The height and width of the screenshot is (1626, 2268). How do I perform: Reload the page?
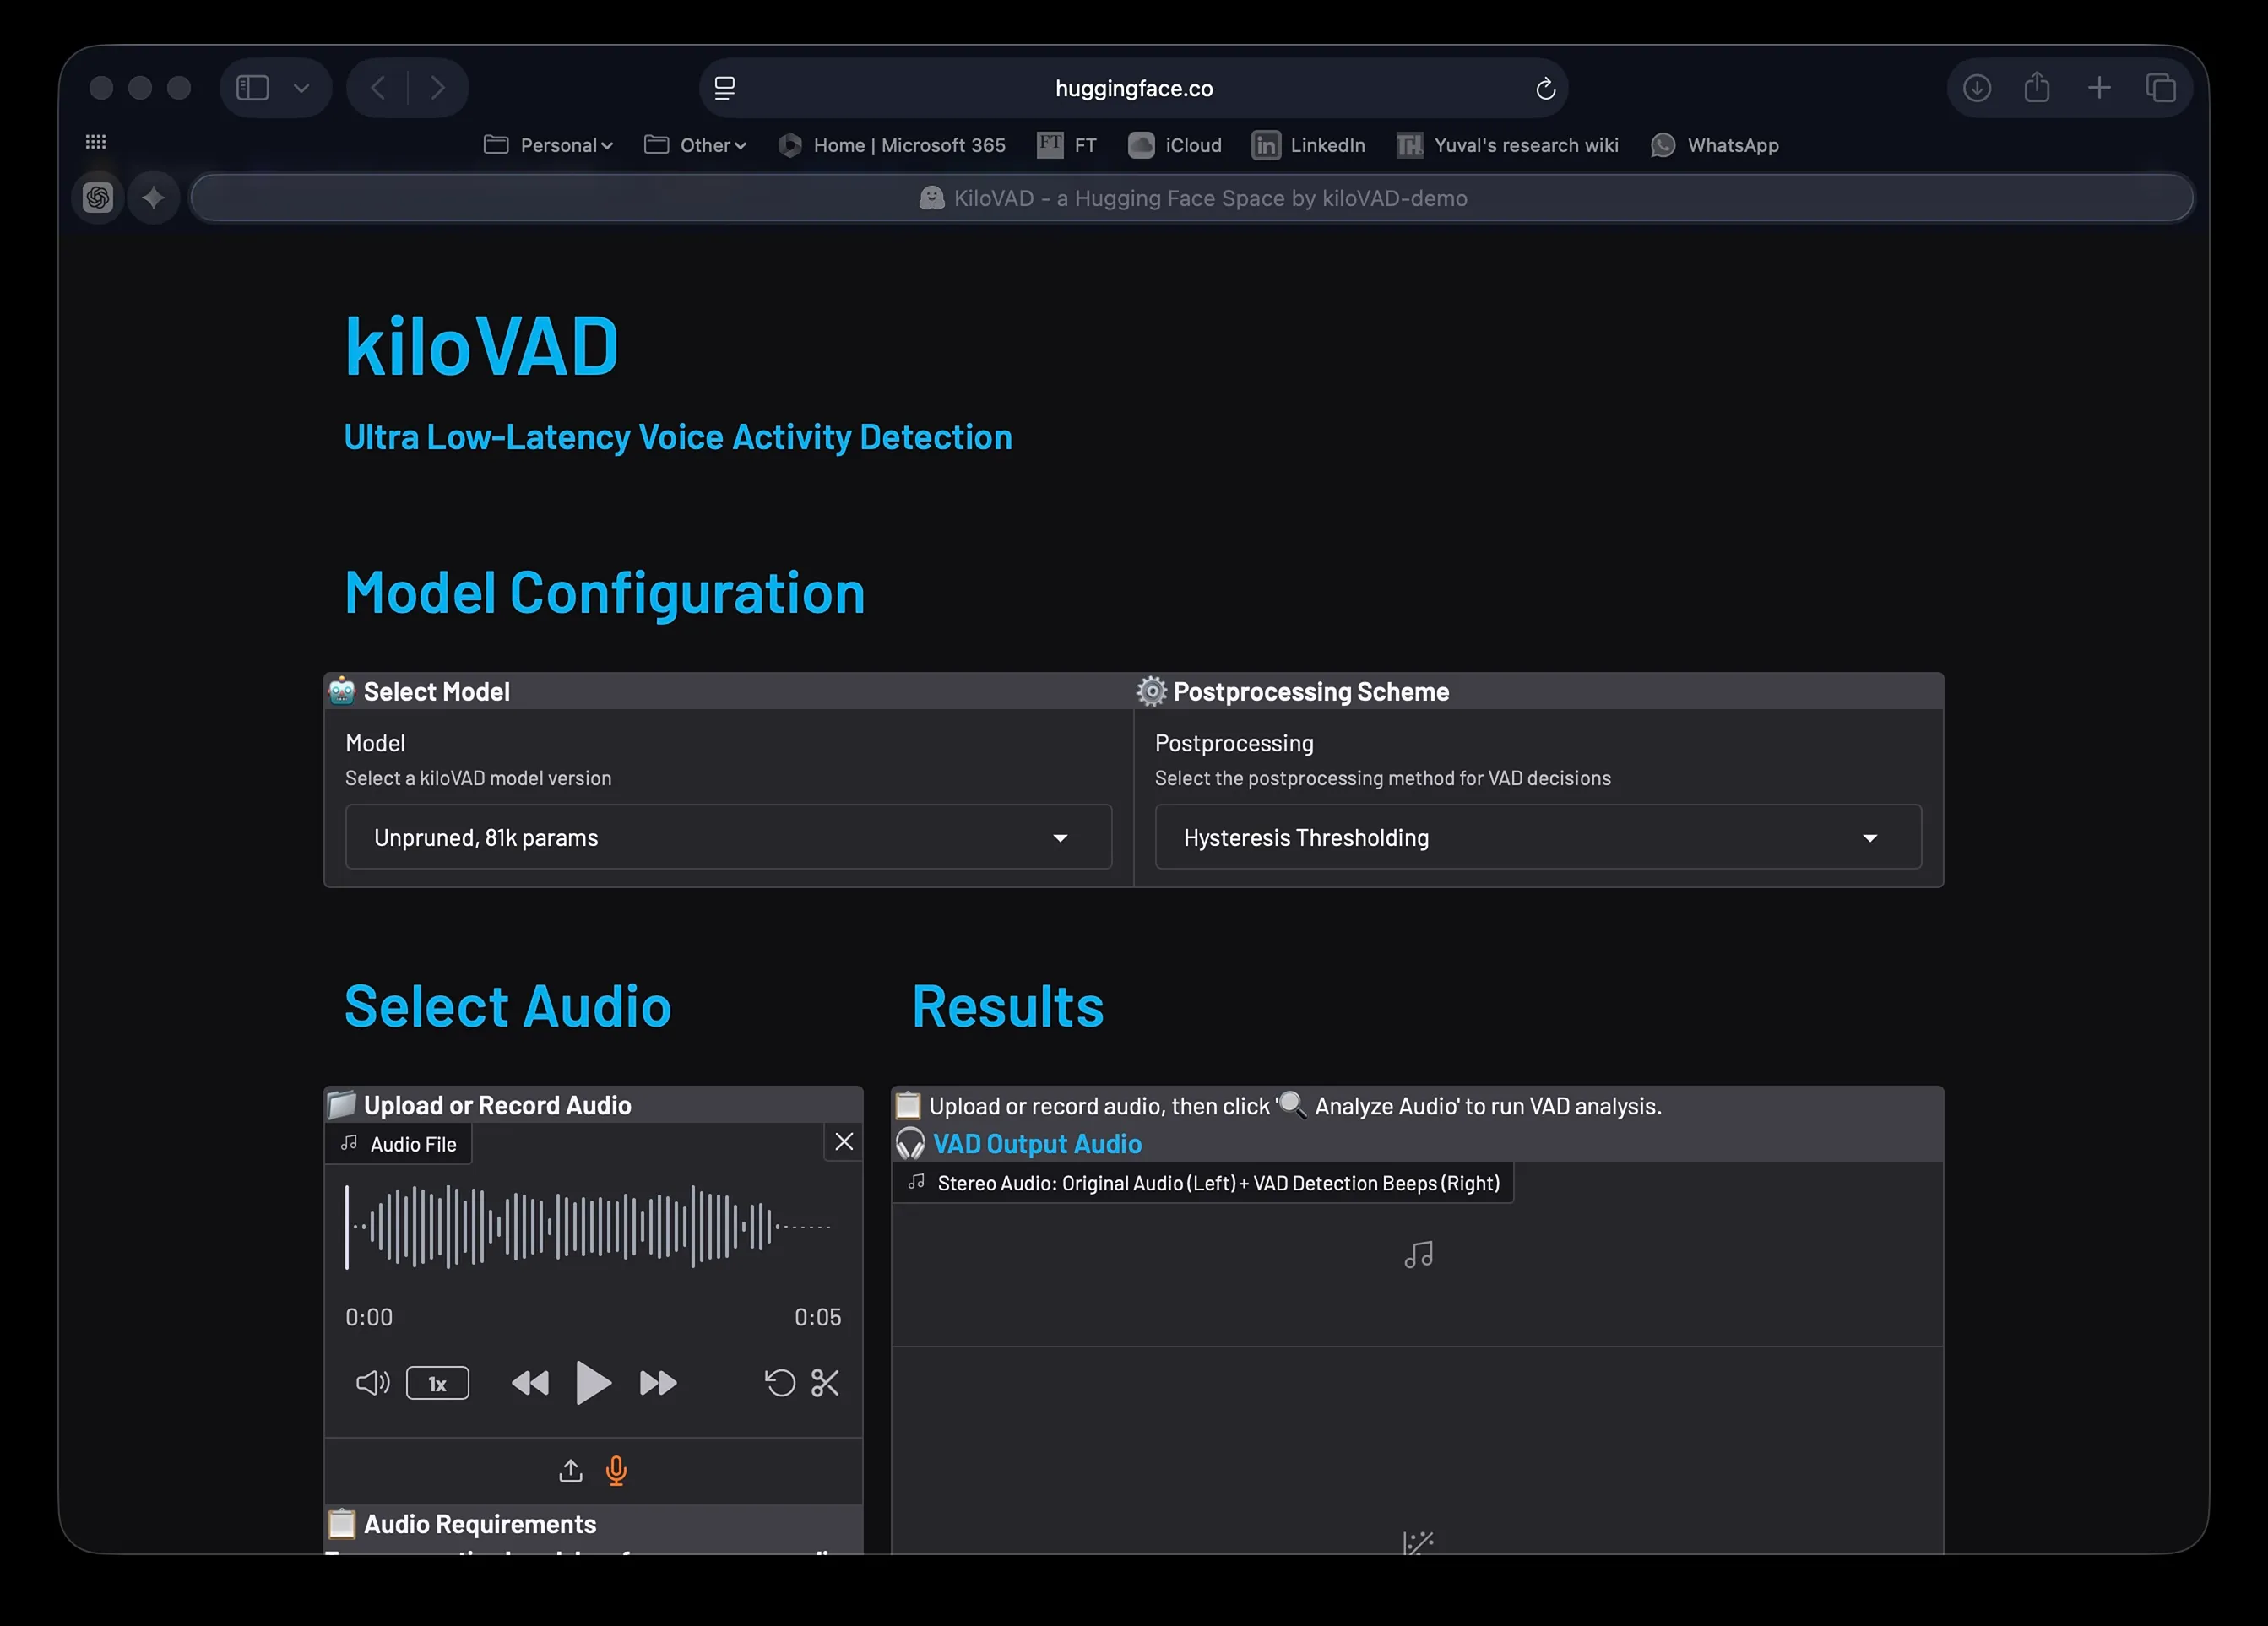[x=1545, y=88]
